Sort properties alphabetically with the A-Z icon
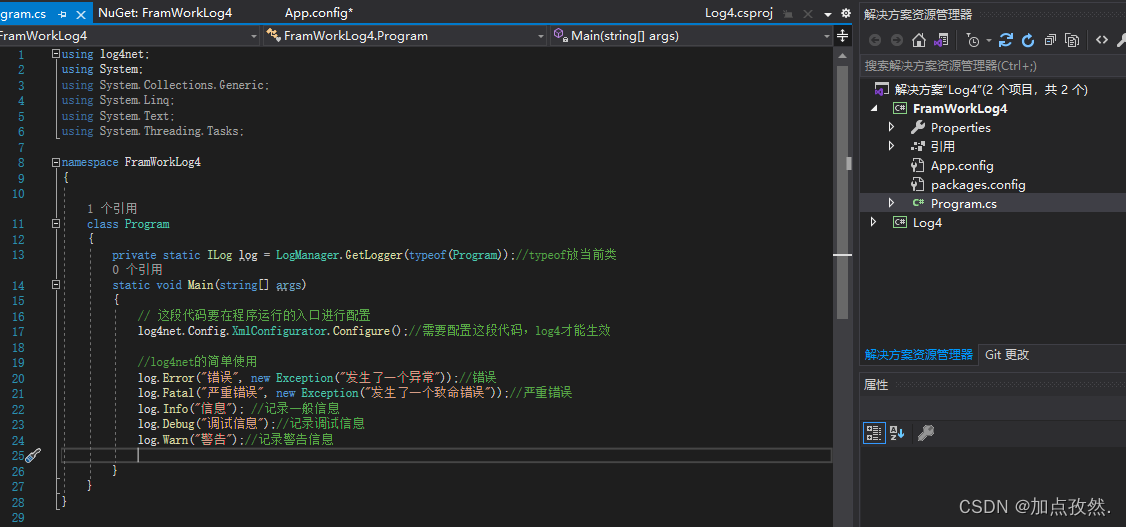 tap(897, 433)
